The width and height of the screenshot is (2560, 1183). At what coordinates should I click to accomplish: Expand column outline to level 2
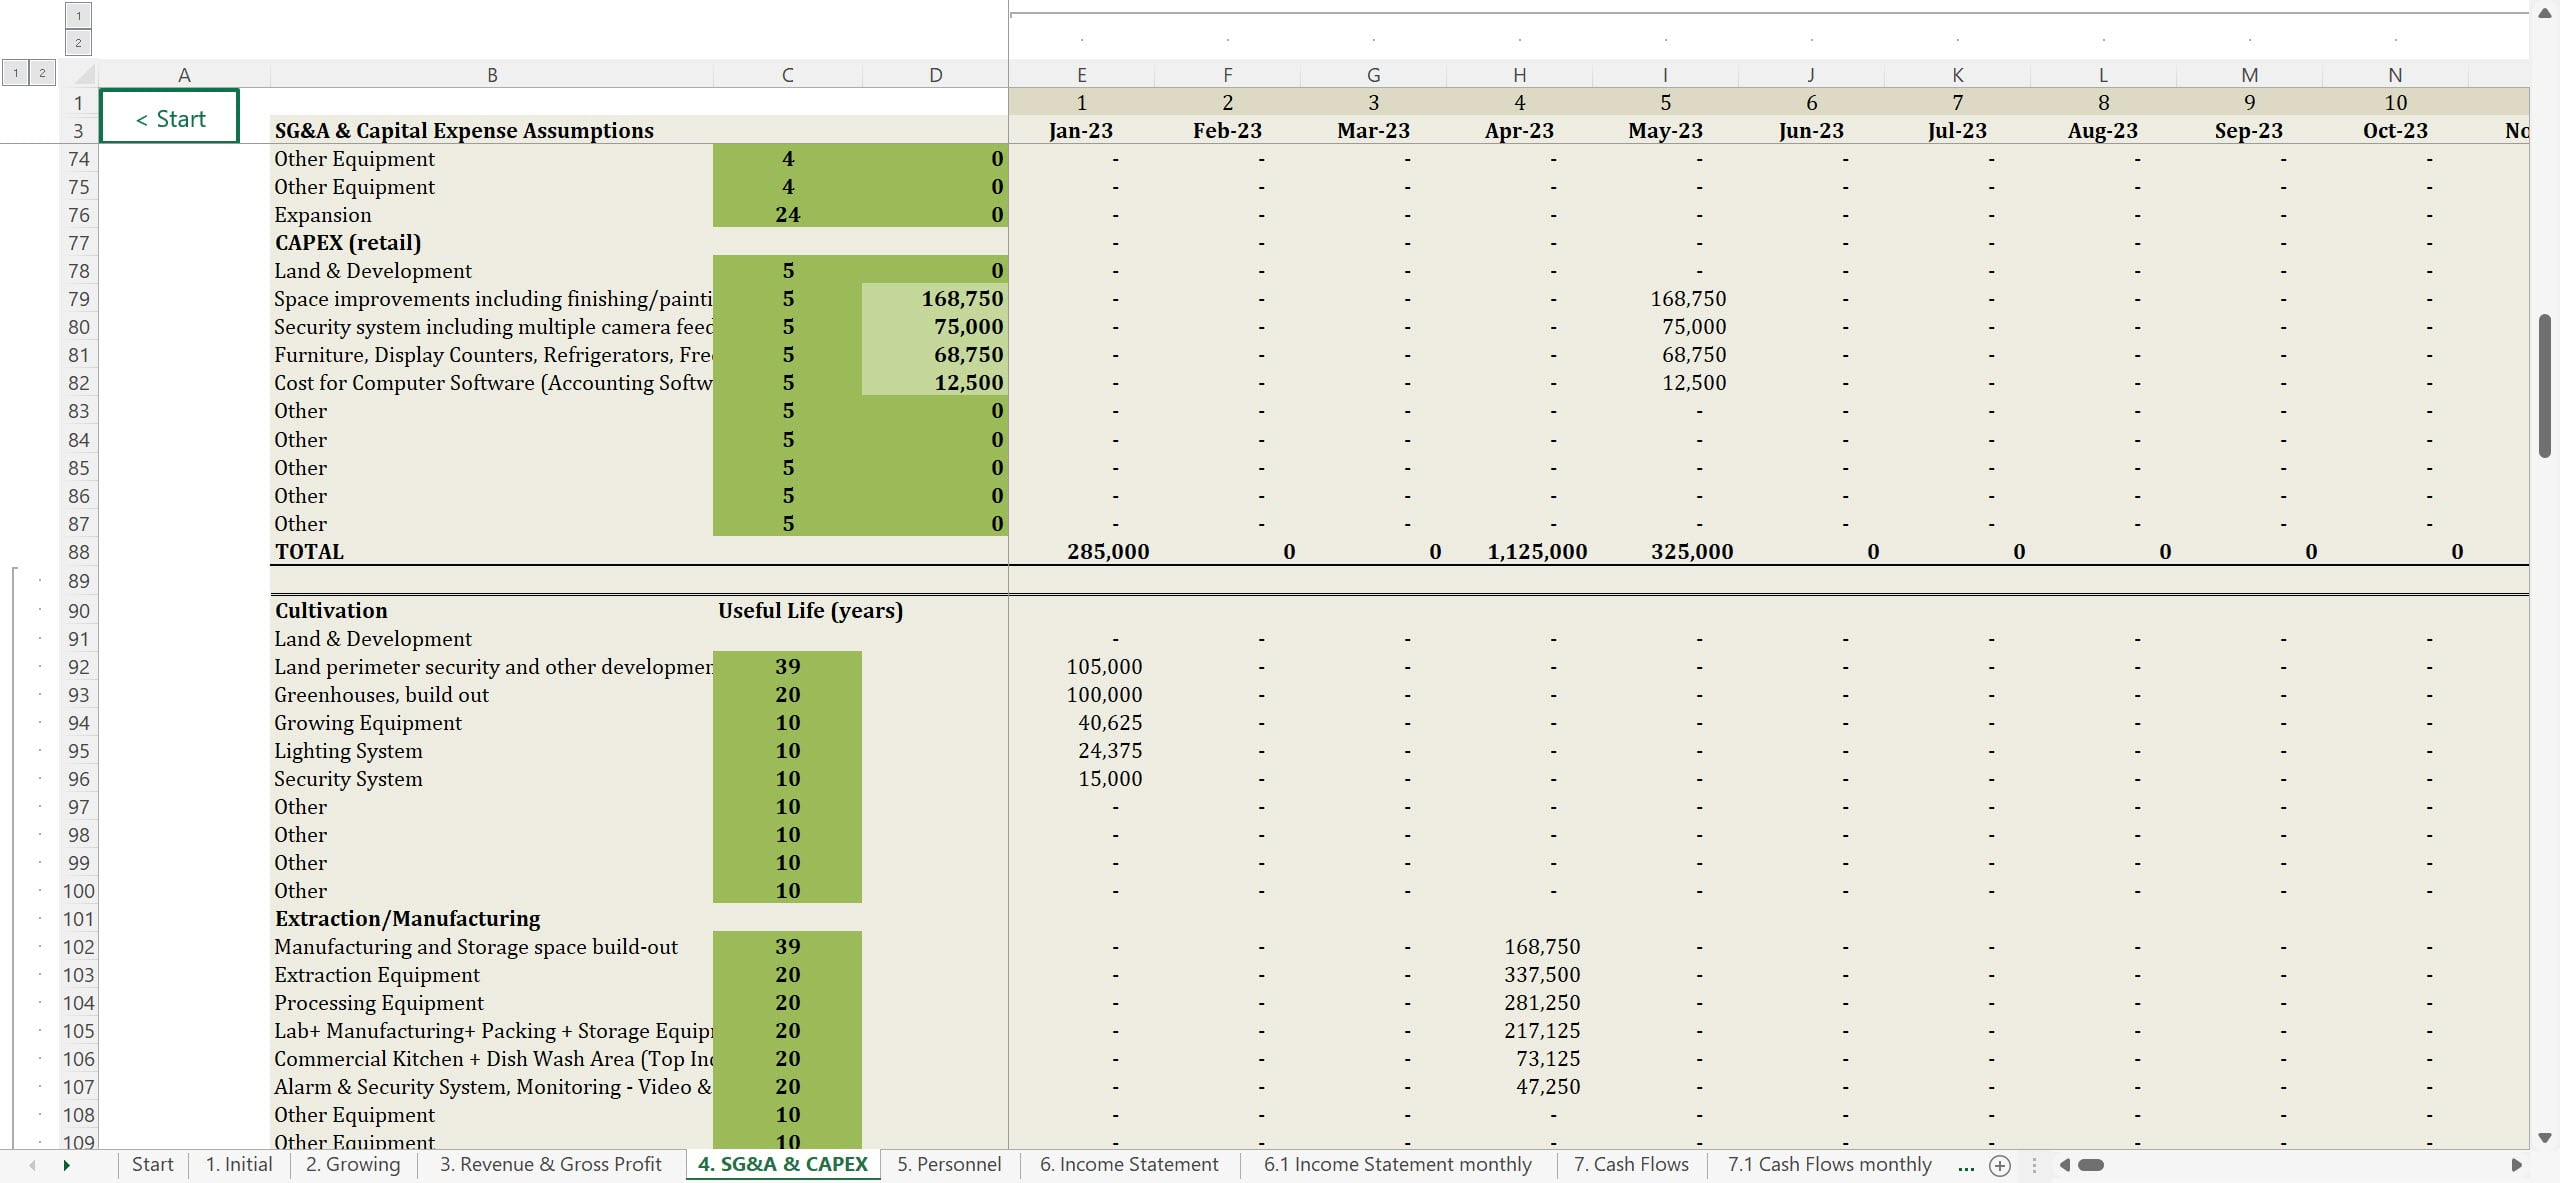pyautogui.click(x=78, y=42)
